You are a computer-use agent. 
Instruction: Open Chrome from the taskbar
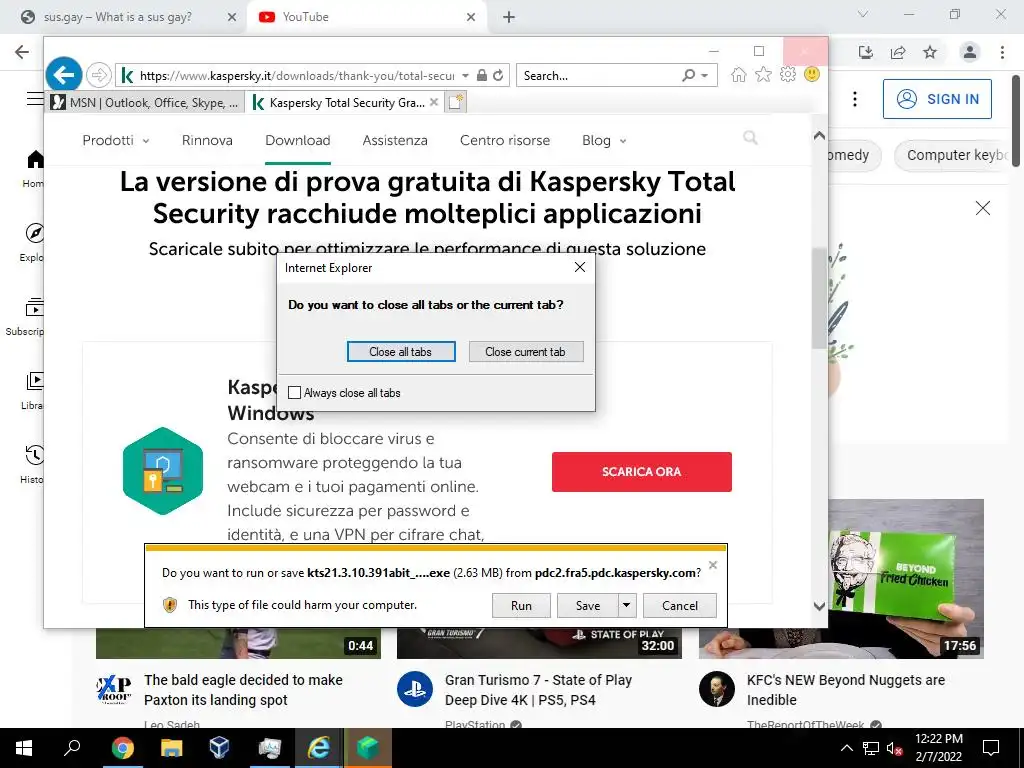[122, 748]
